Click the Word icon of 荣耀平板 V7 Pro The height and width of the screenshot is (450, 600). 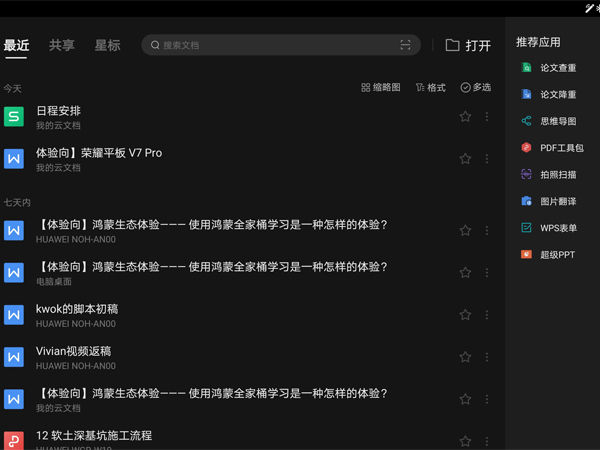[x=14, y=159]
